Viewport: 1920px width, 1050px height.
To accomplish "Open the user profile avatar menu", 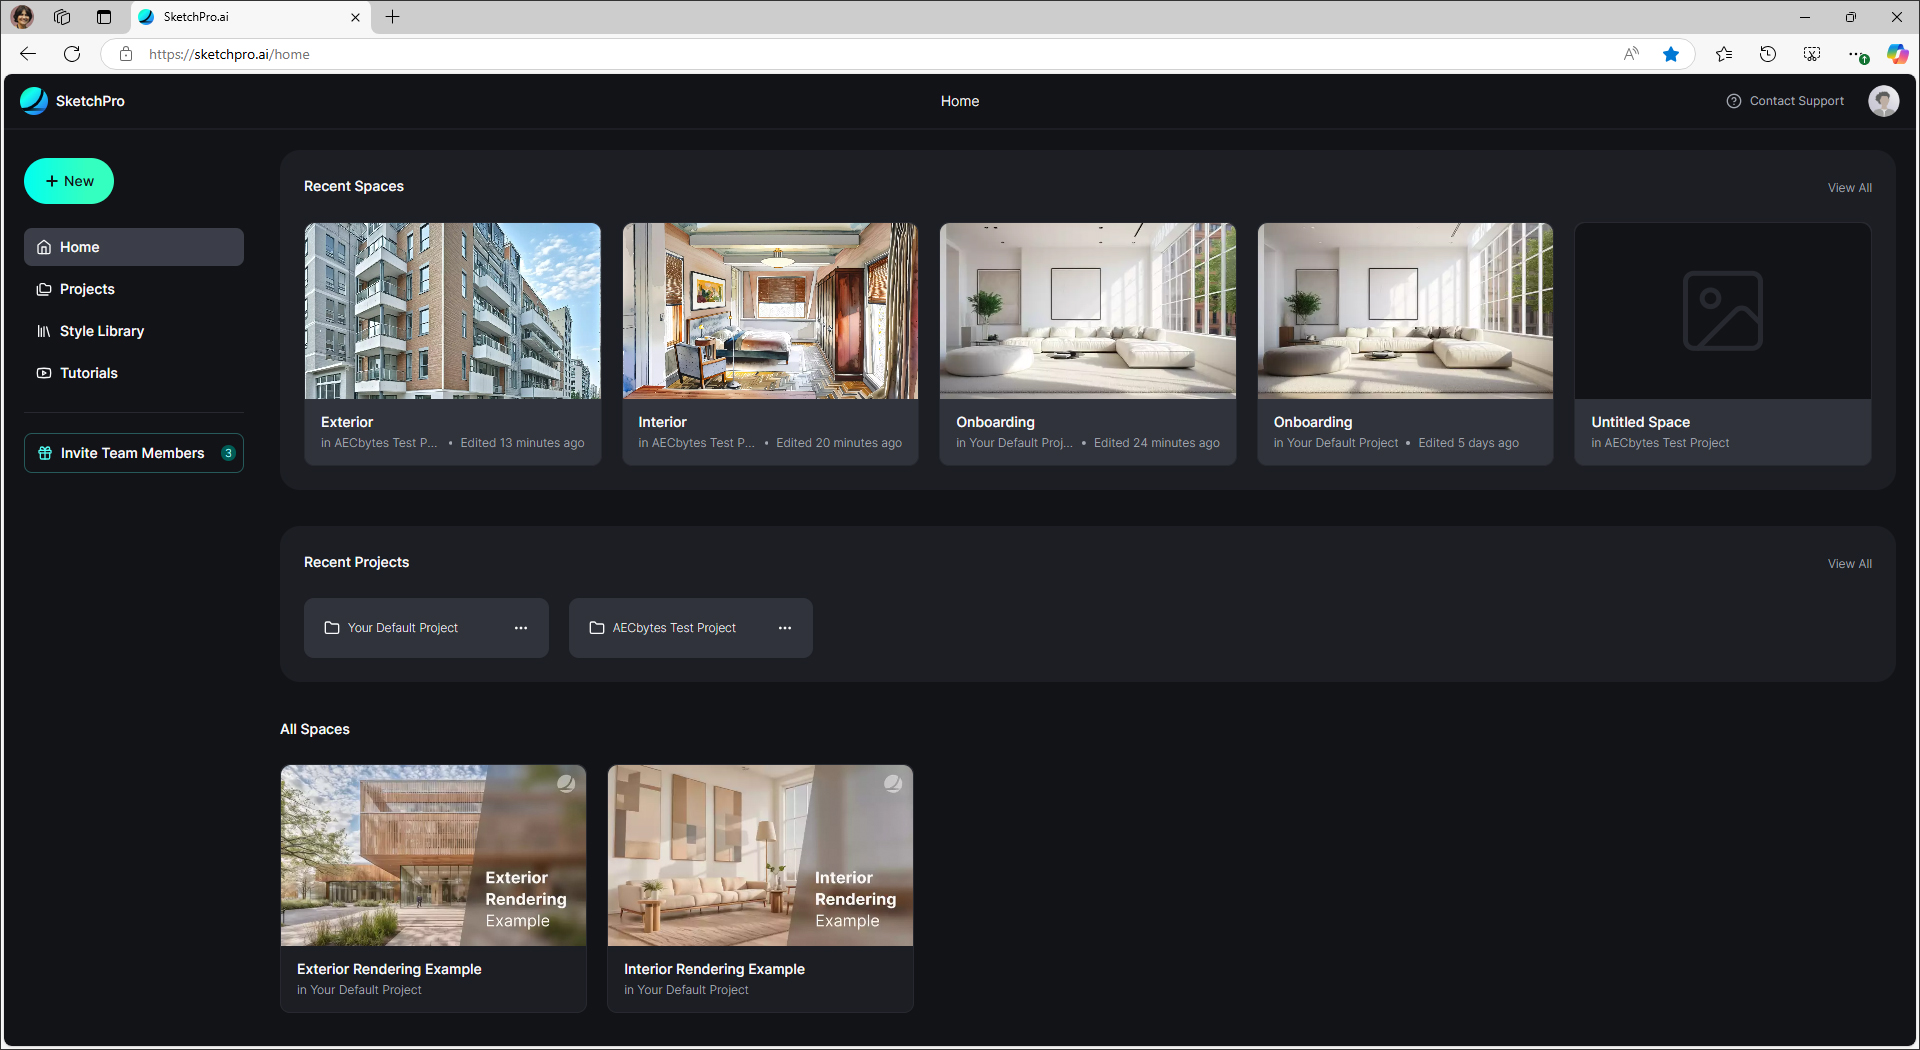I will pyautogui.click(x=1884, y=101).
